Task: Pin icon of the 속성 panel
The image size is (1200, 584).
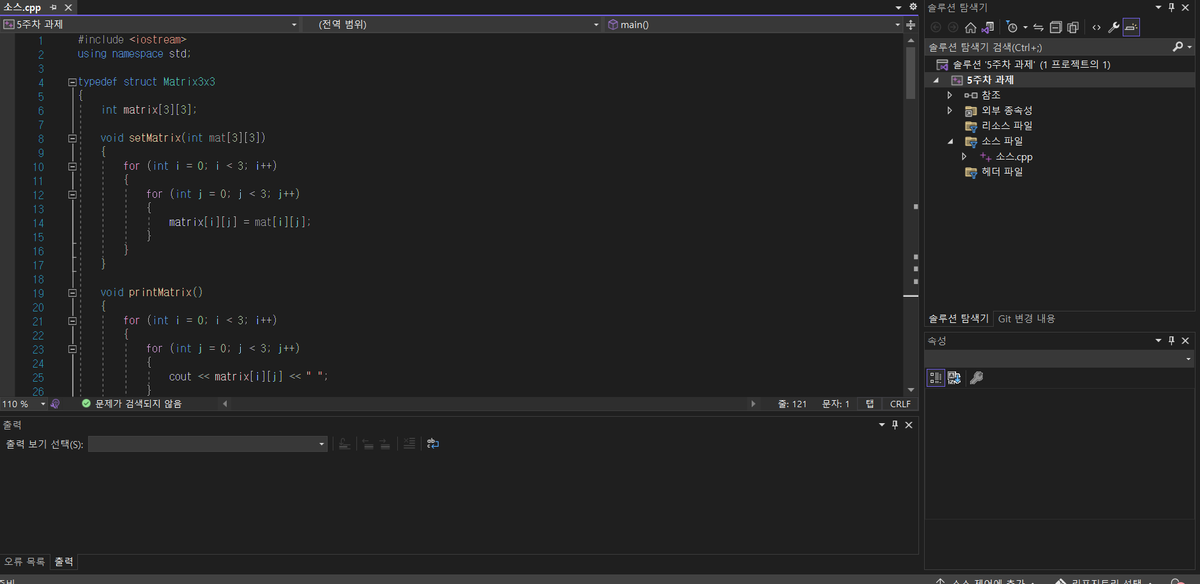Action: click(1172, 341)
